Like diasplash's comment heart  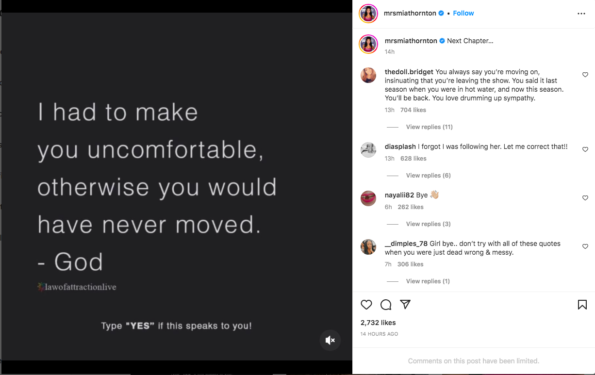click(x=585, y=150)
